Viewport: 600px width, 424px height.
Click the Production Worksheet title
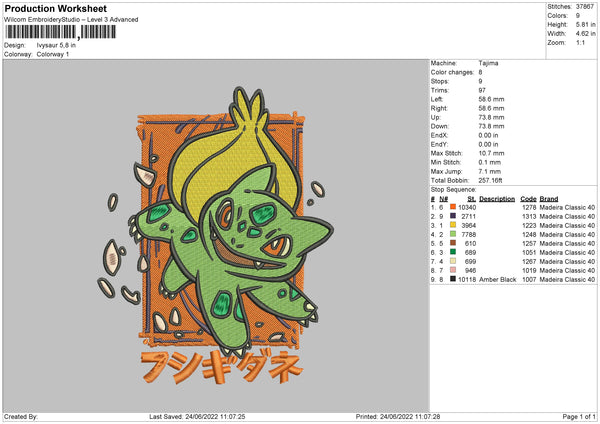coord(55,8)
